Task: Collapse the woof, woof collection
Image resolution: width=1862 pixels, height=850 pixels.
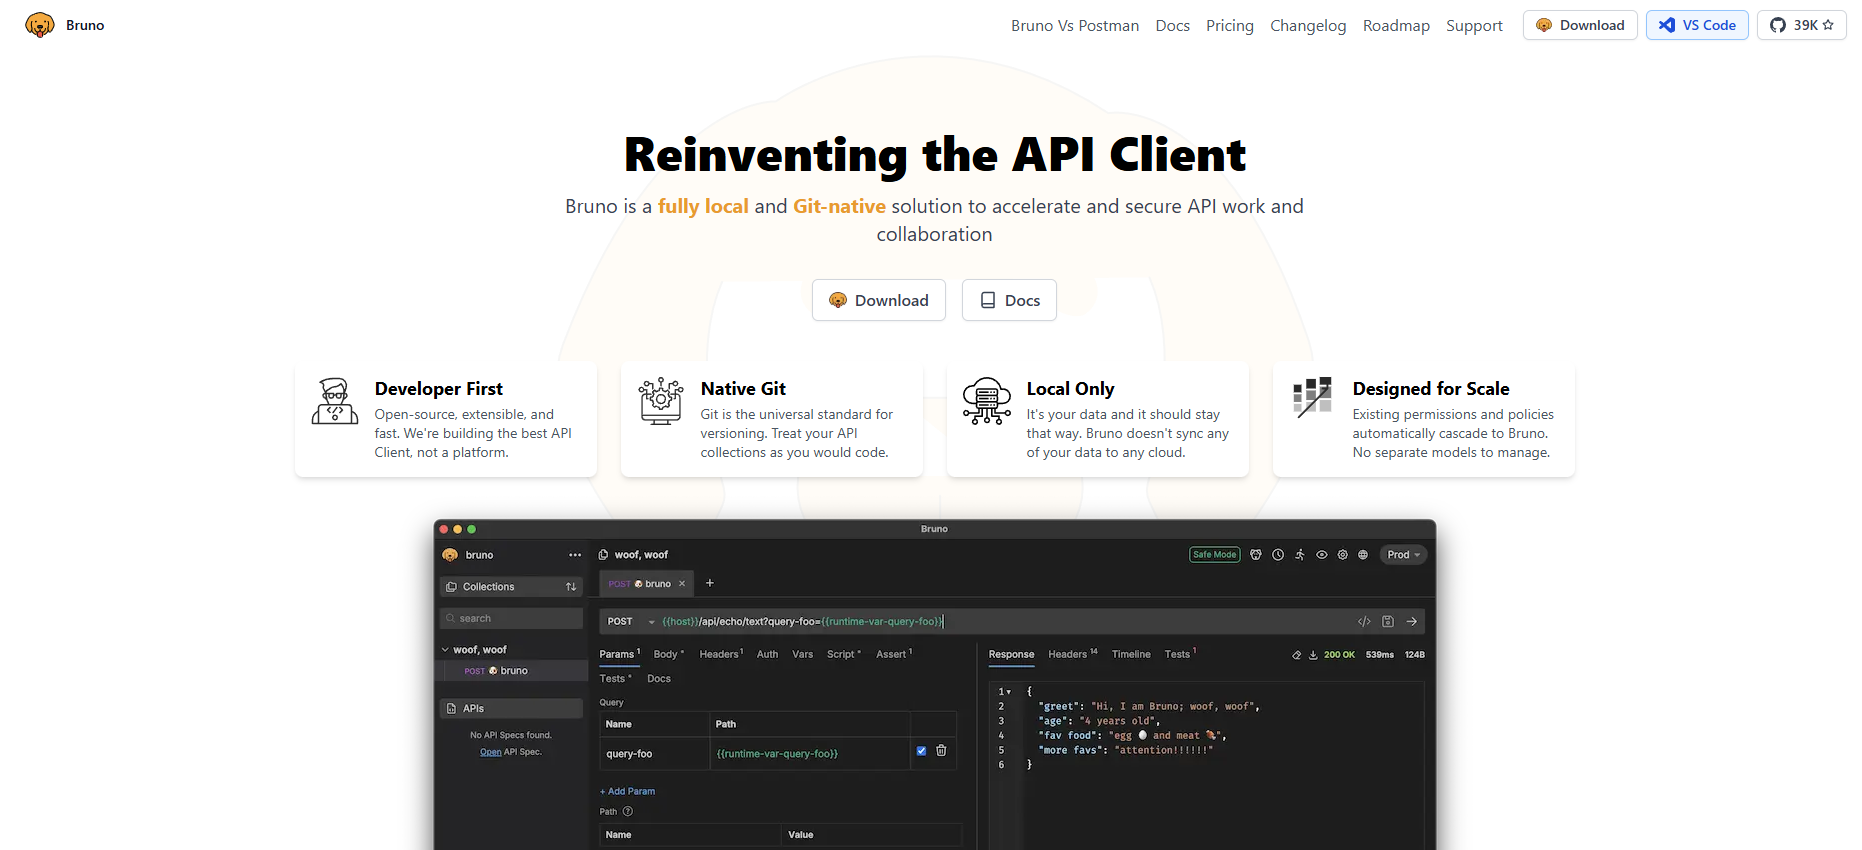Action: [446, 650]
